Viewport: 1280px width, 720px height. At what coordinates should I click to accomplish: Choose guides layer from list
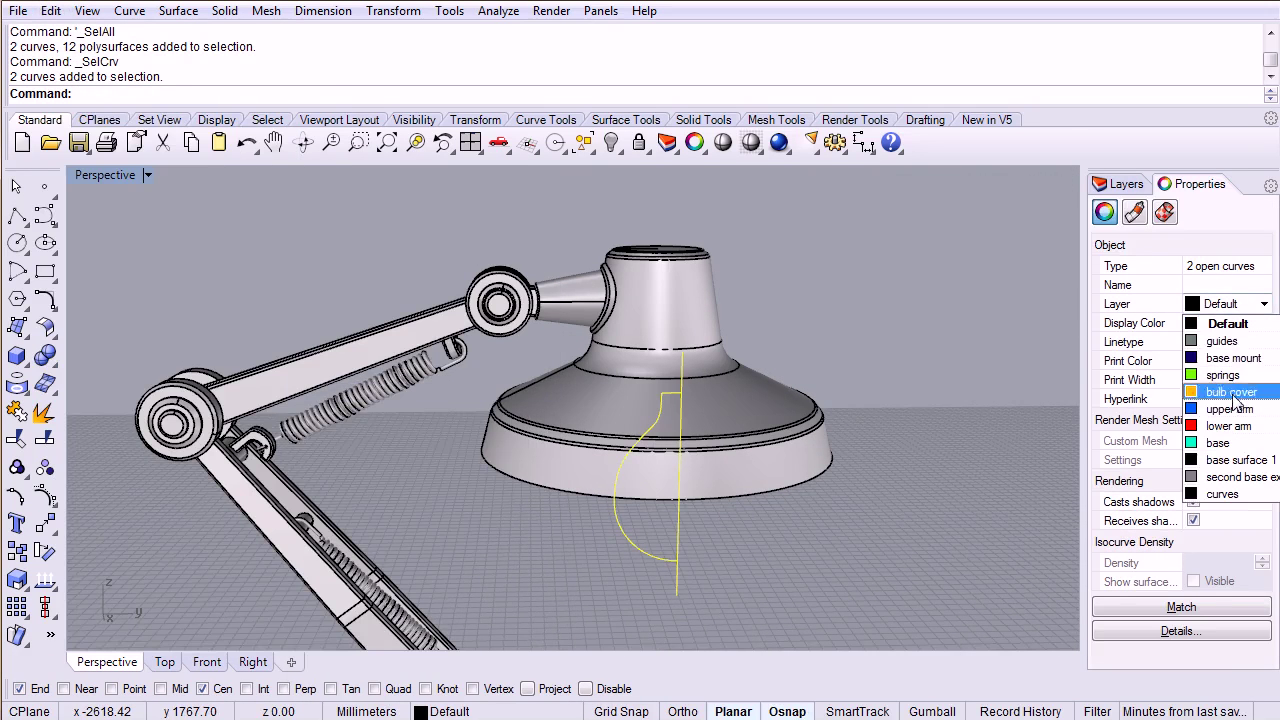pyautogui.click(x=1231, y=341)
